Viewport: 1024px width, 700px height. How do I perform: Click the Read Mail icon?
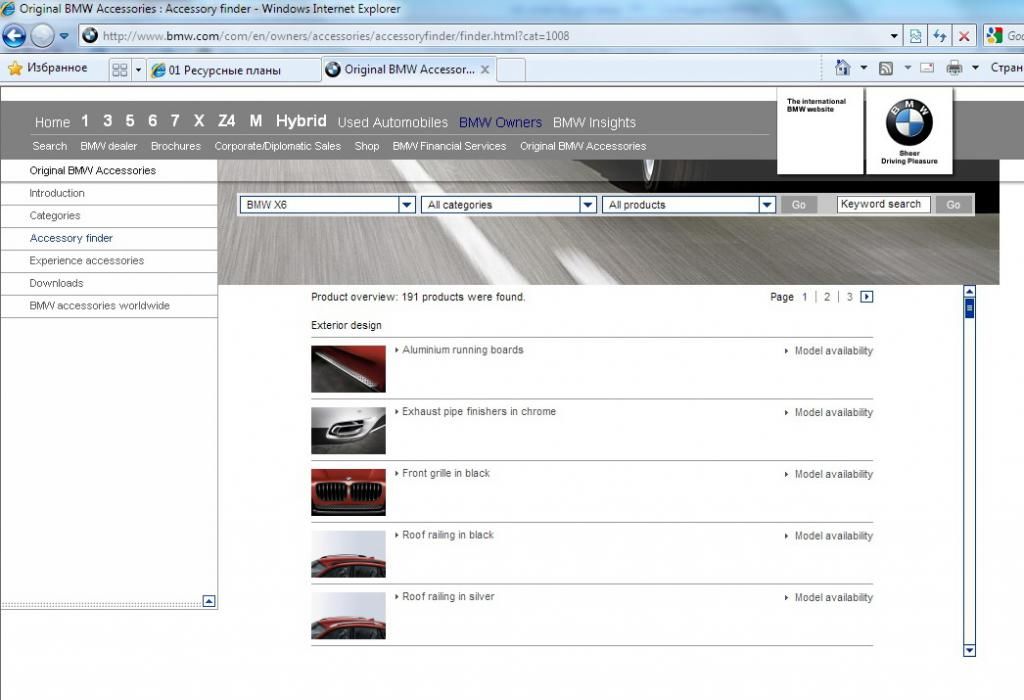(x=927, y=67)
